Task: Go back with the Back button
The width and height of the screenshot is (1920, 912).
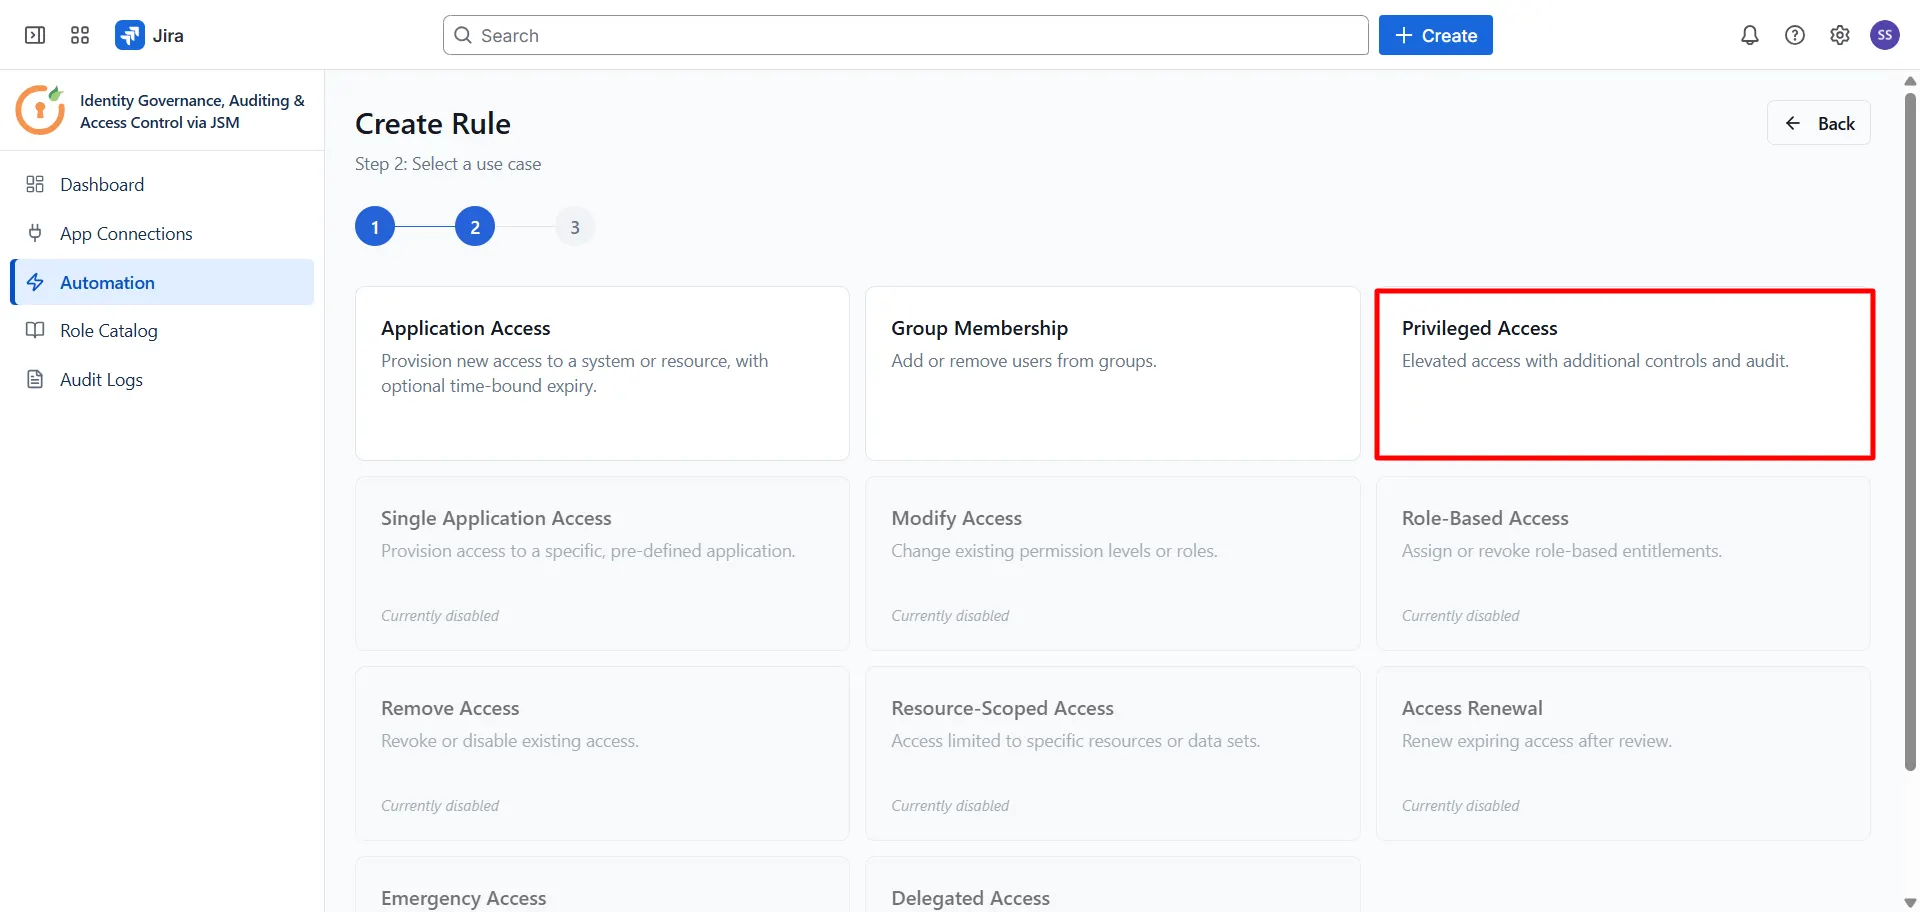Action: click(1818, 123)
